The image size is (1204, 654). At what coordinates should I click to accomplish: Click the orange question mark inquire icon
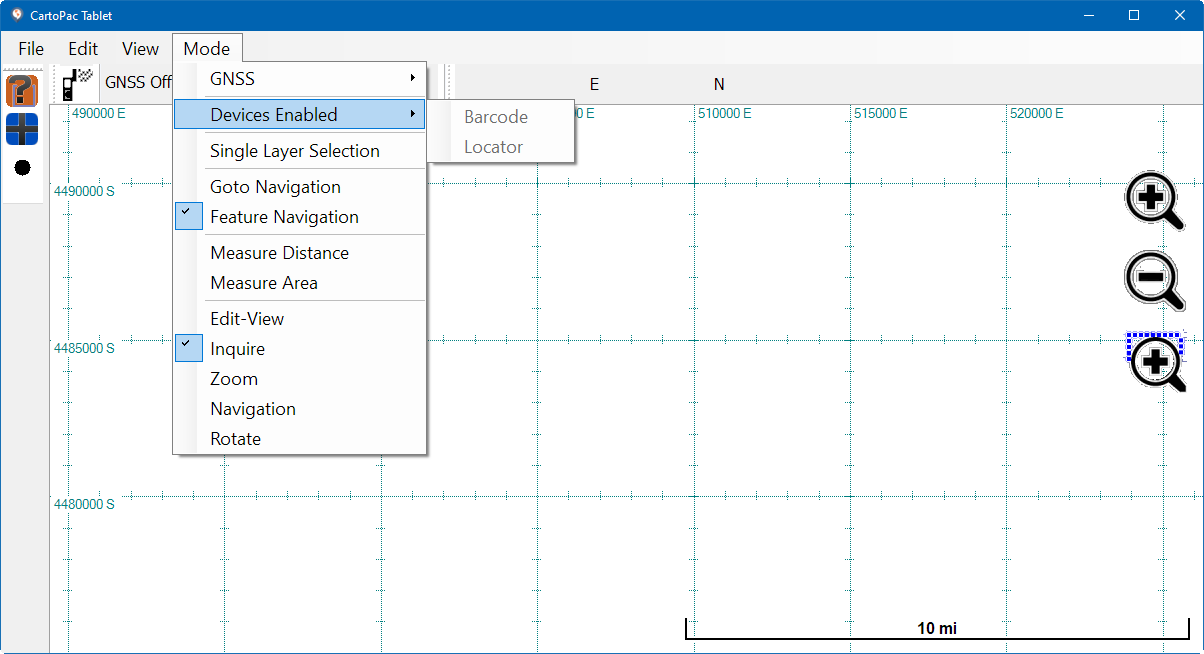click(x=22, y=91)
